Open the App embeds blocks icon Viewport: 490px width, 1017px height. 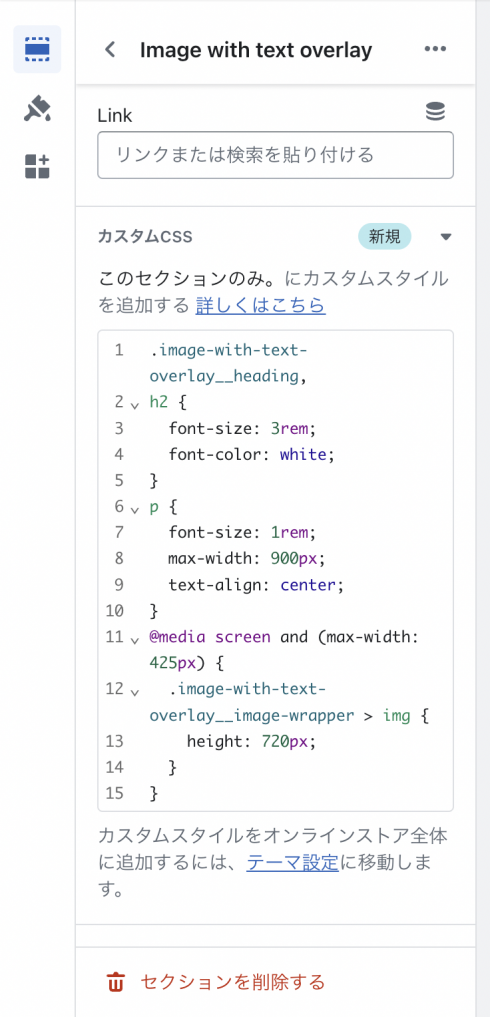[37, 167]
